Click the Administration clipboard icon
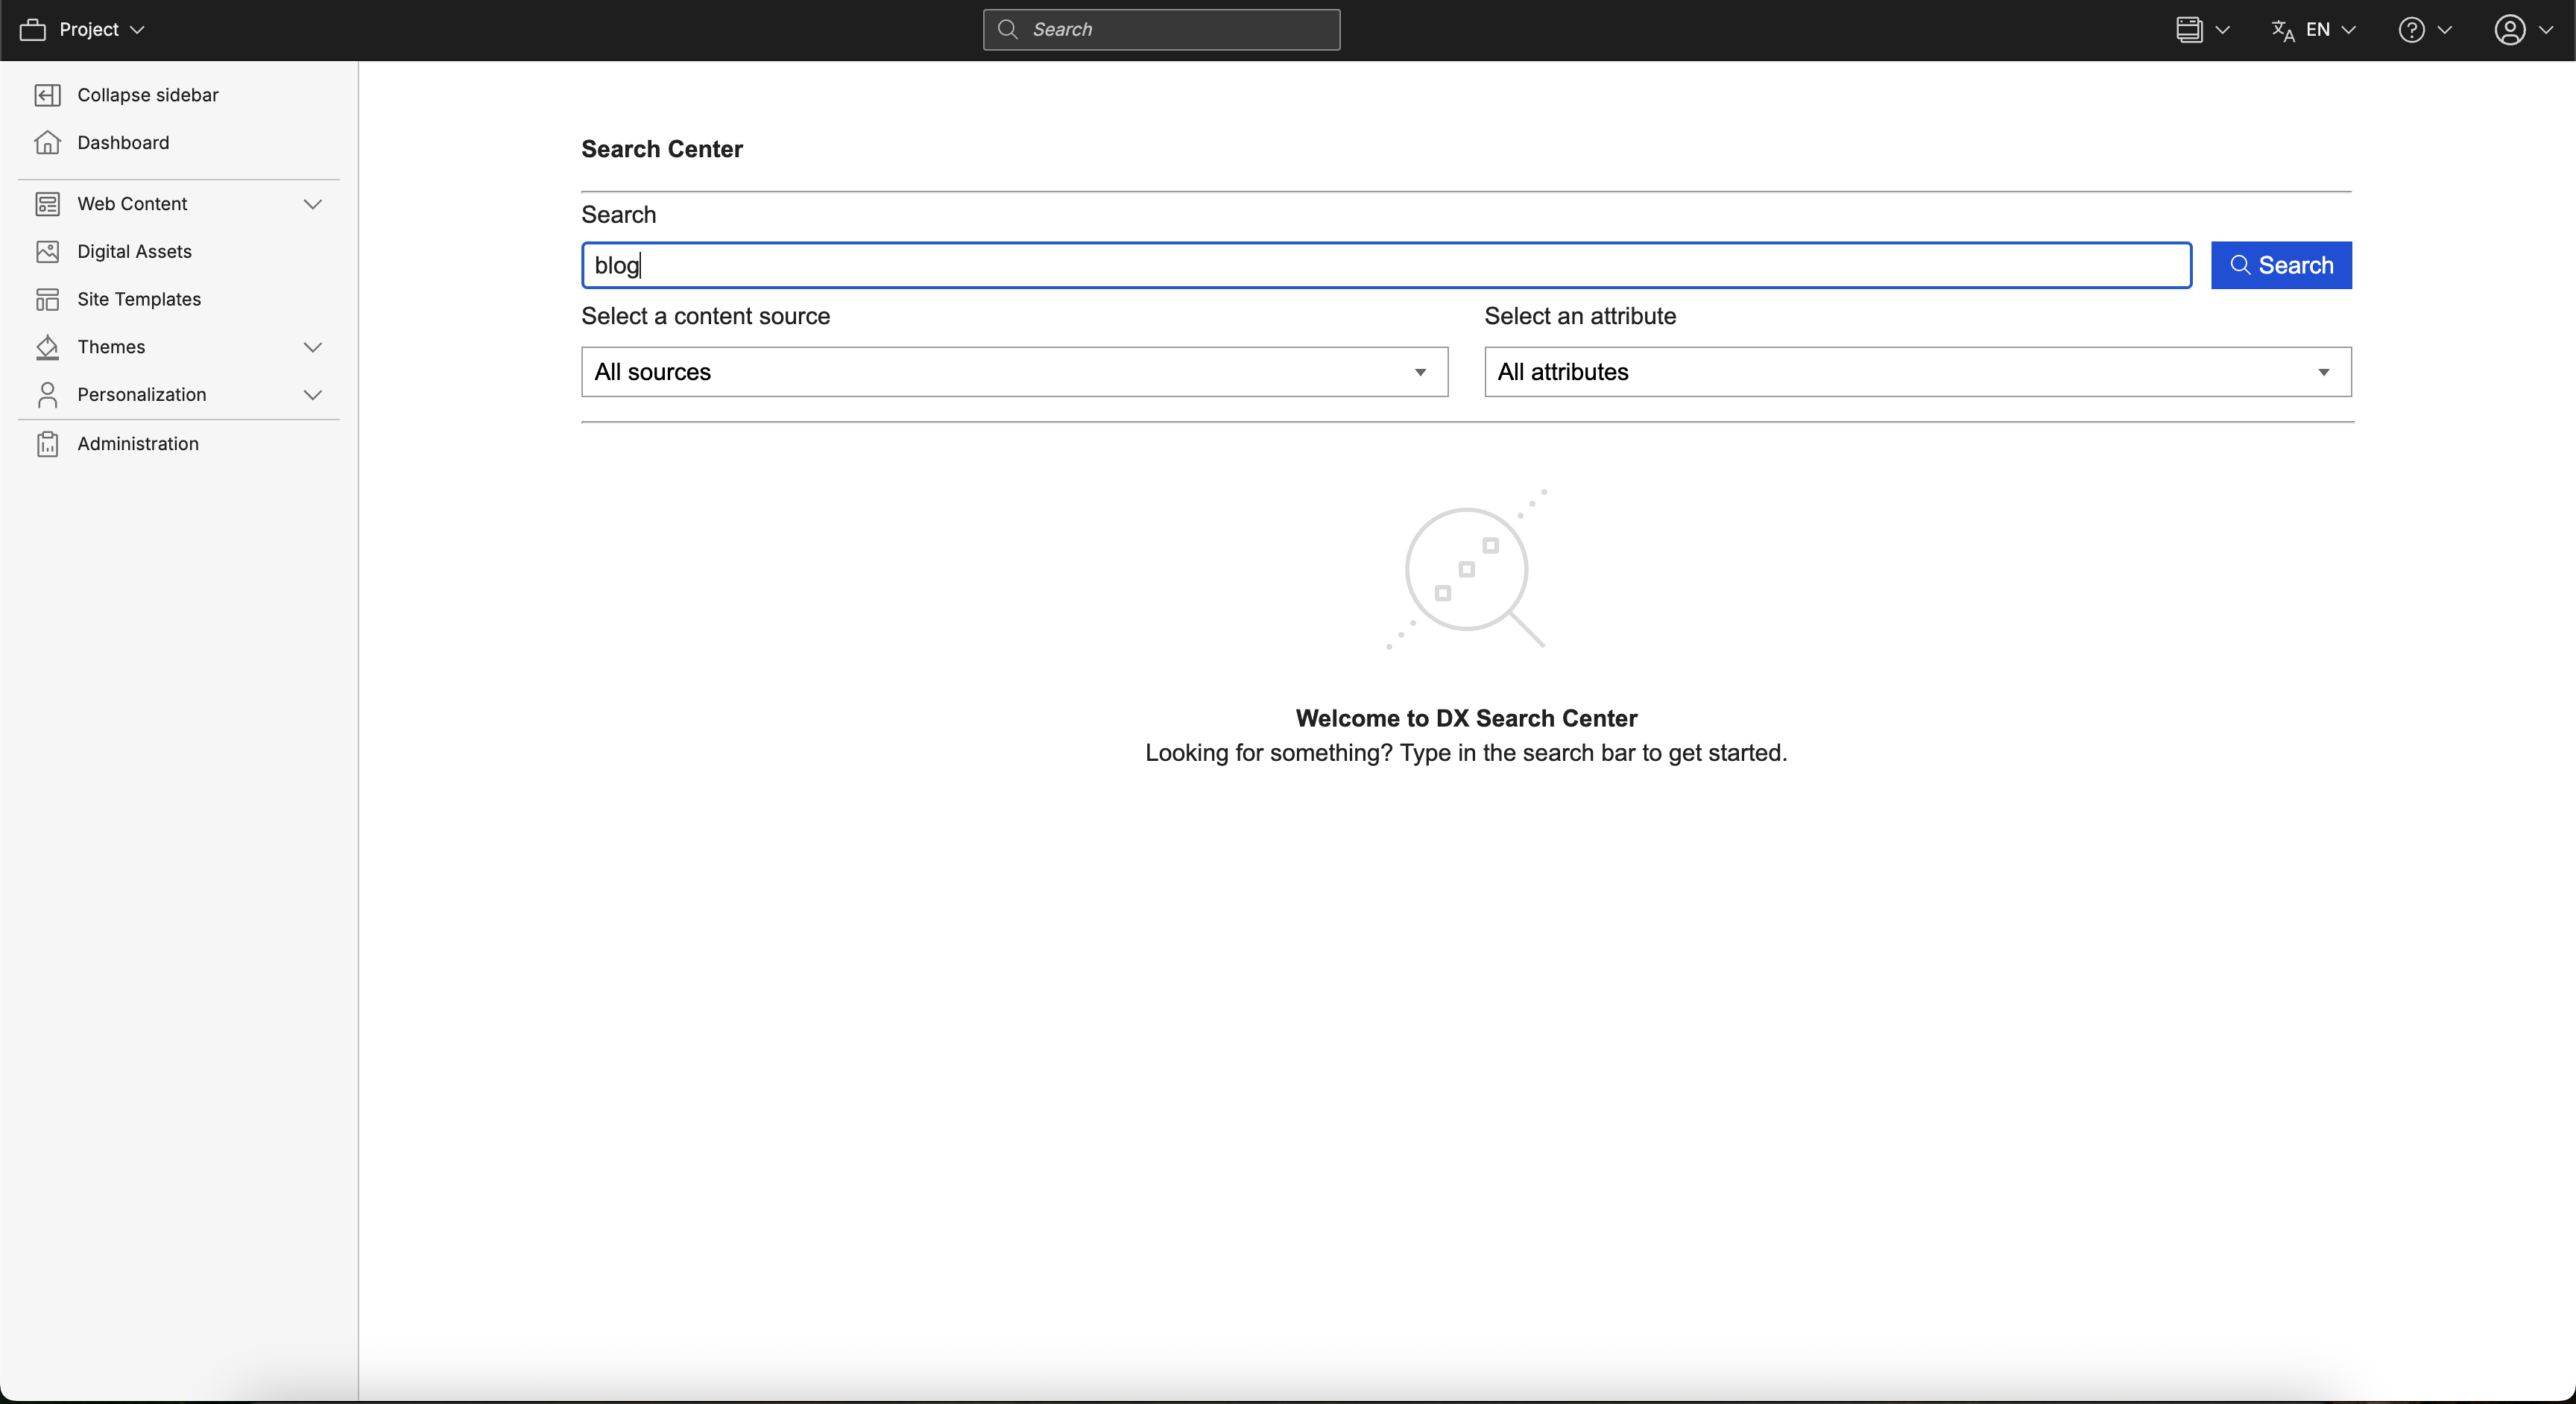This screenshot has height=1404, width=2576. 47,444
